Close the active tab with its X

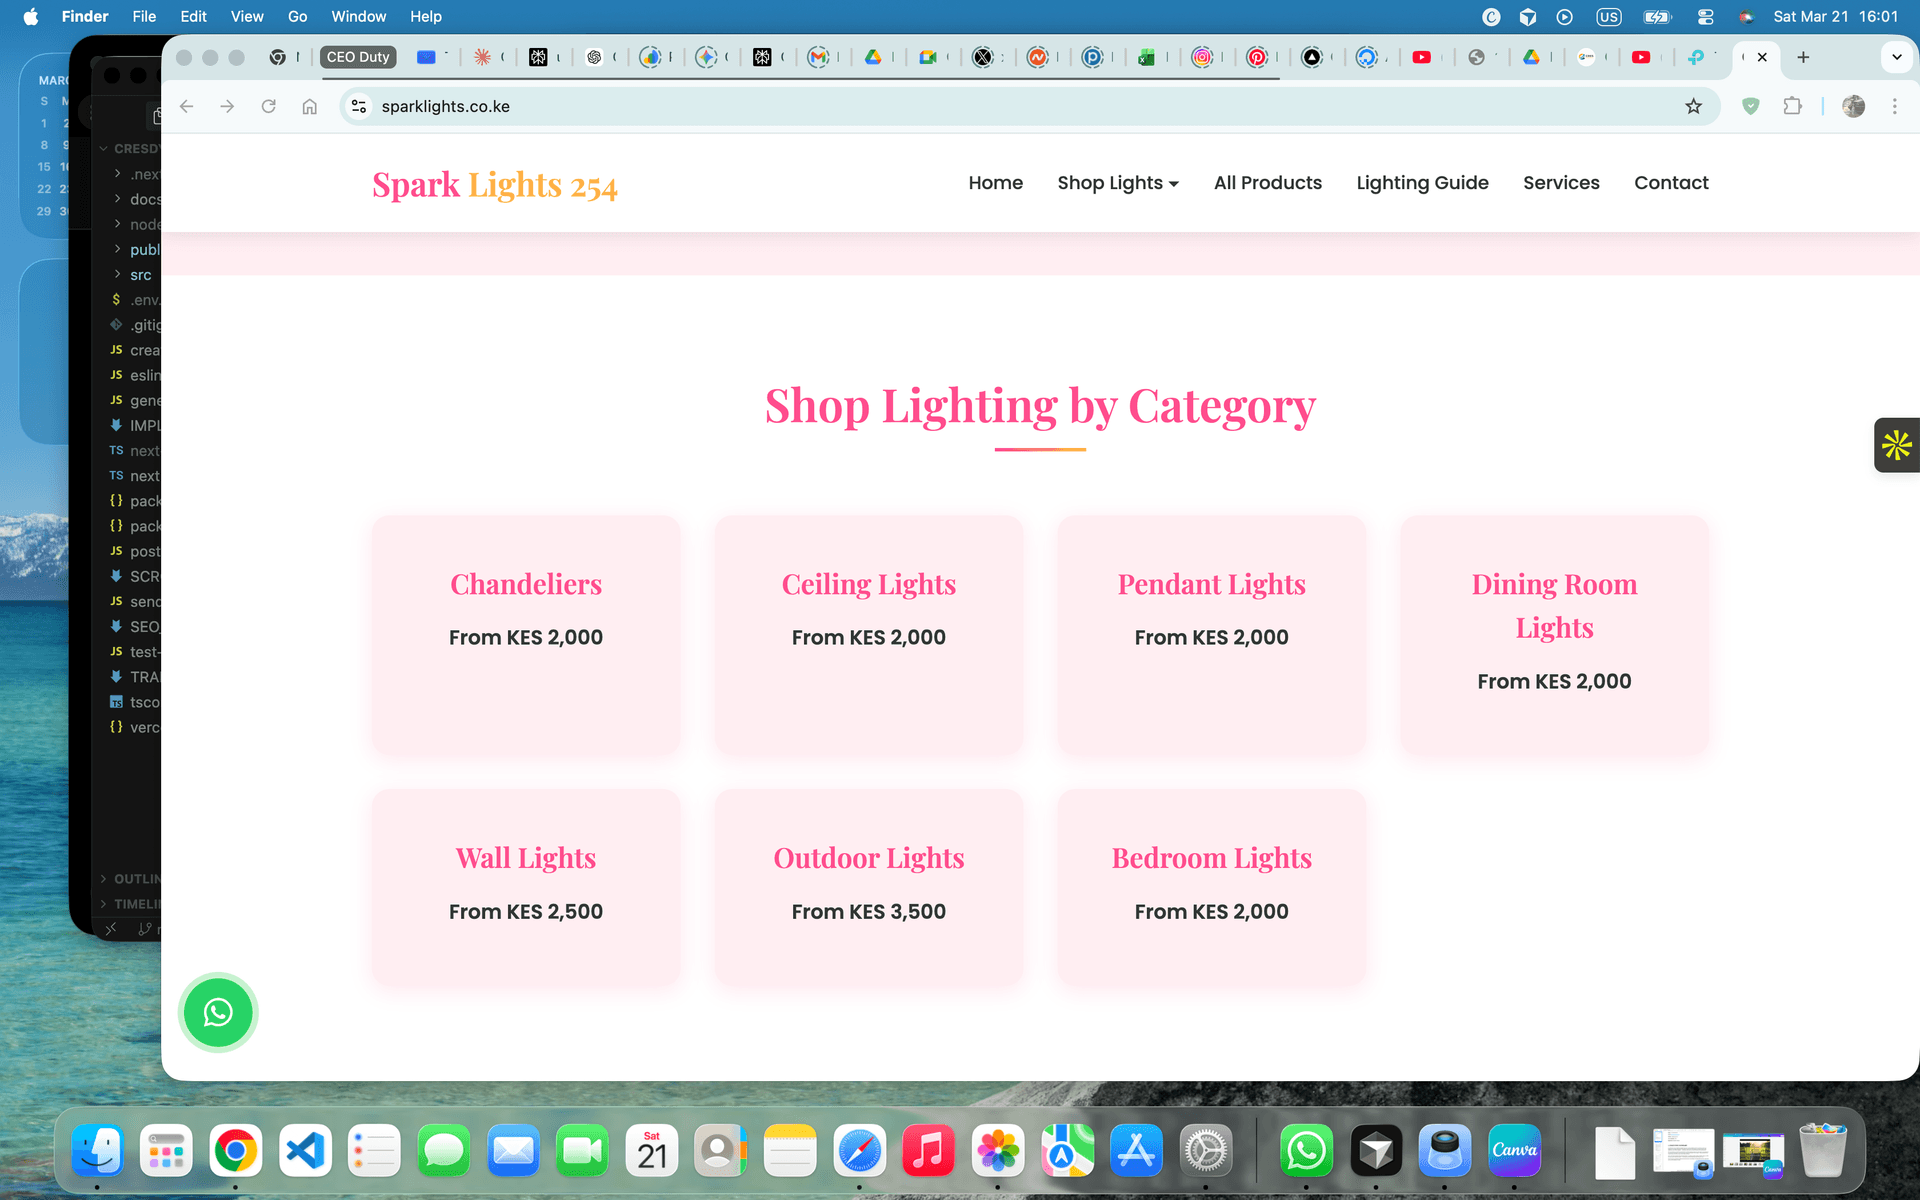(x=1762, y=57)
